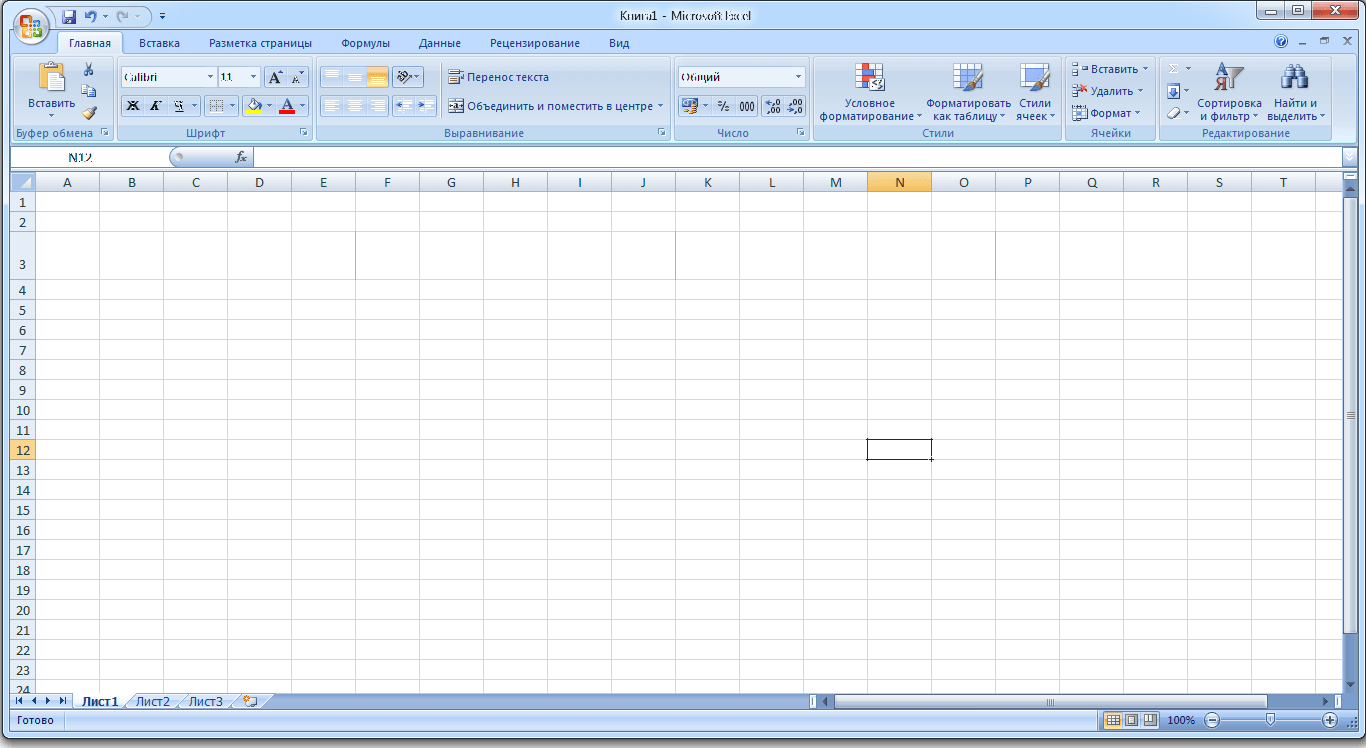
Task: Toggle Перенос текста wrap text
Action: click(x=498, y=77)
